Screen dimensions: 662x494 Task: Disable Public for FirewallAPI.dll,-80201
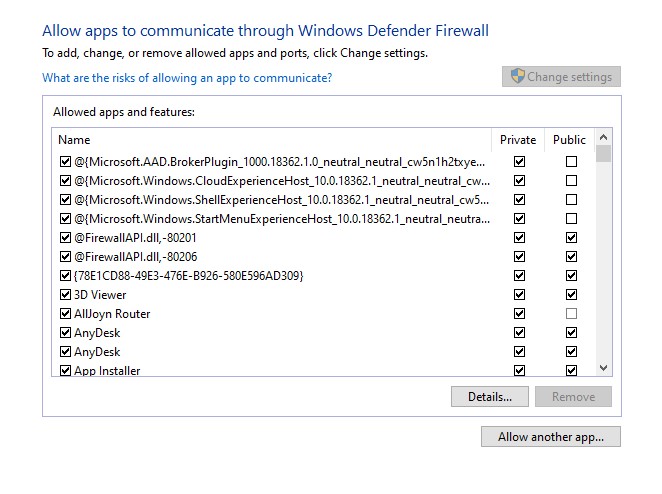(571, 238)
